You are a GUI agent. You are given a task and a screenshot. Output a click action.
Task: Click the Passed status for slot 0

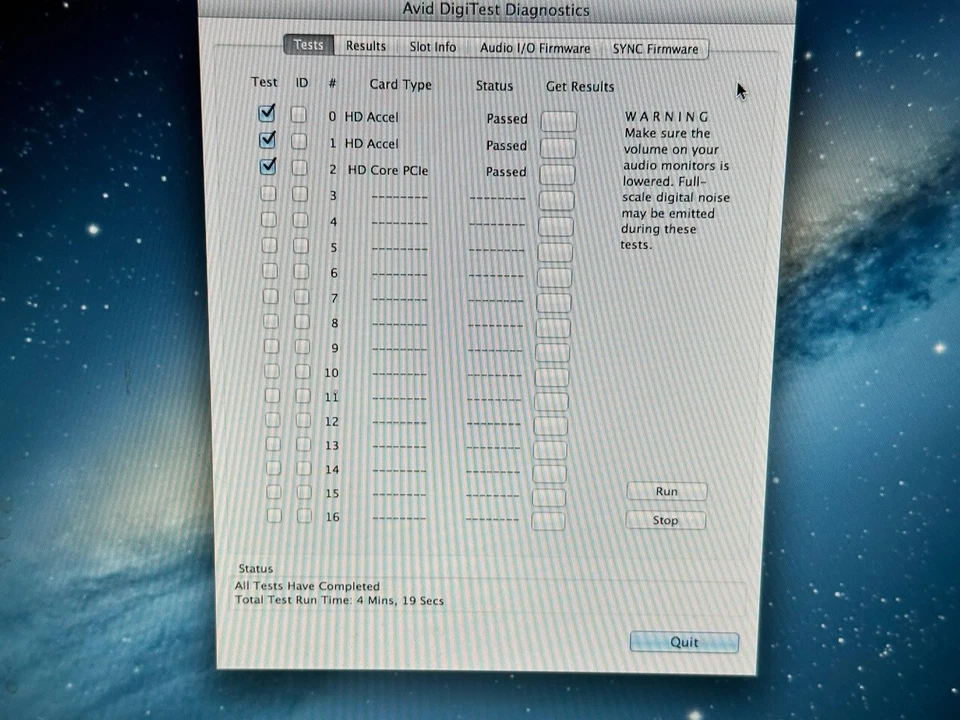[x=507, y=119]
